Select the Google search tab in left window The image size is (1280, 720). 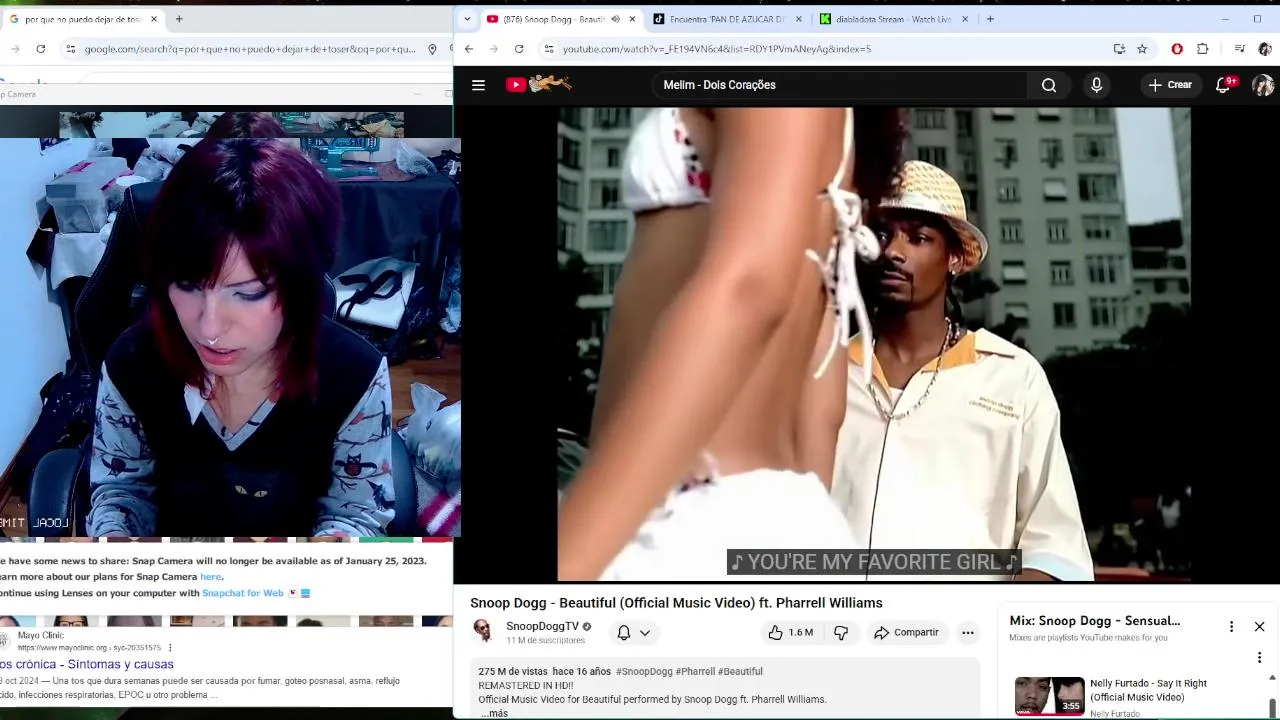click(82, 19)
